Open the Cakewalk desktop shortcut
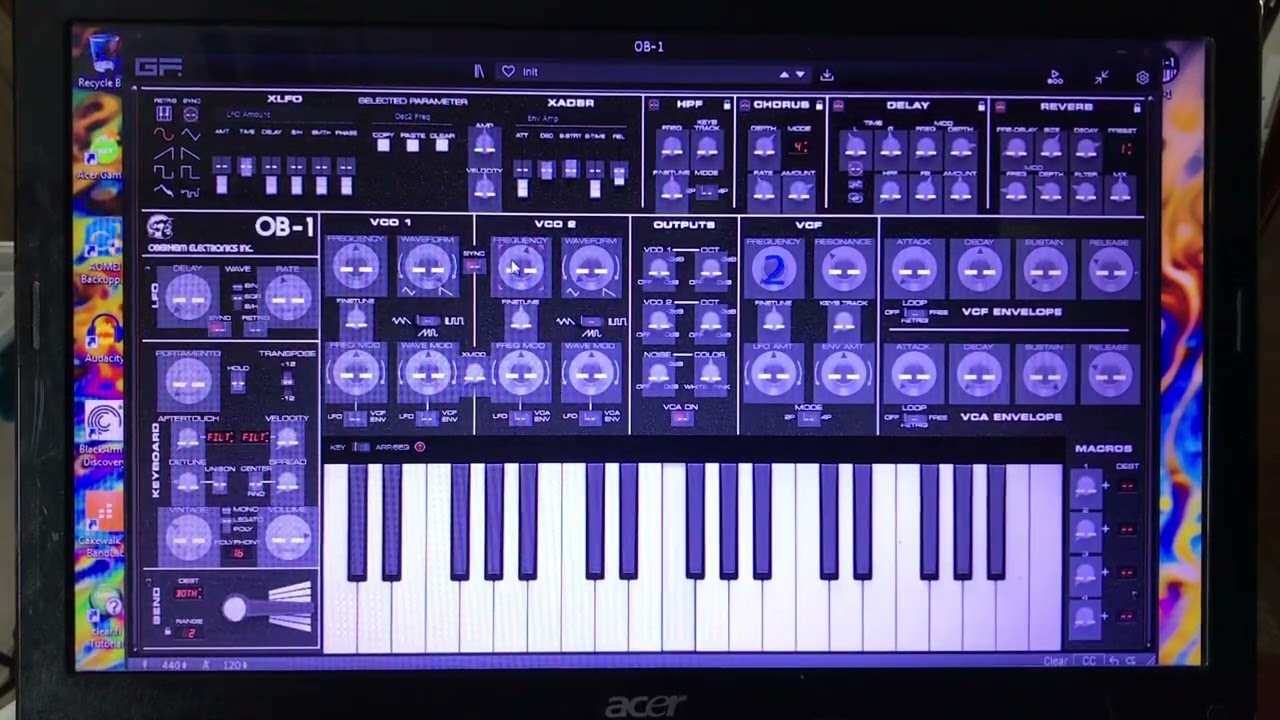The height and width of the screenshot is (720, 1280). (x=102, y=522)
